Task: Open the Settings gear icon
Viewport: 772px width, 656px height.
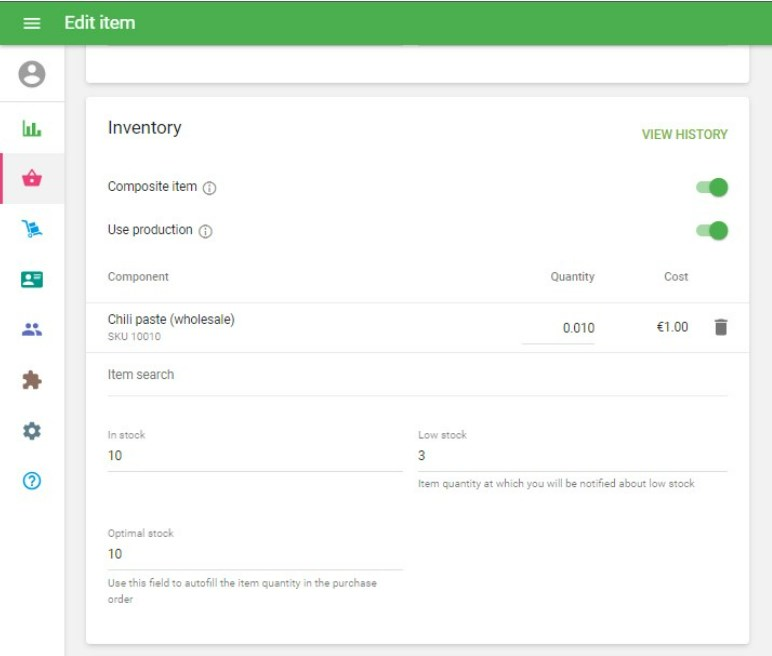Action: coord(32,431)
